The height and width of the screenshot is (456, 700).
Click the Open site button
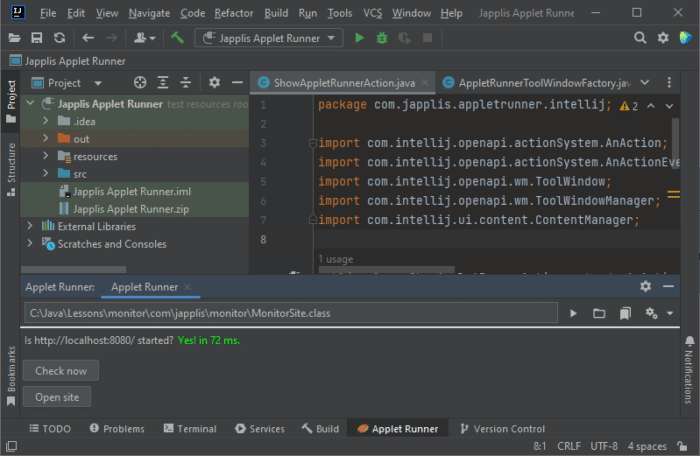tap(57, 397)
